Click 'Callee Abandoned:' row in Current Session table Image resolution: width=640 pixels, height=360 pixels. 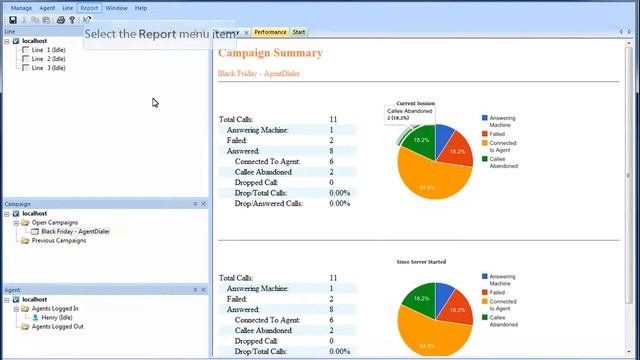coord(288,172)
